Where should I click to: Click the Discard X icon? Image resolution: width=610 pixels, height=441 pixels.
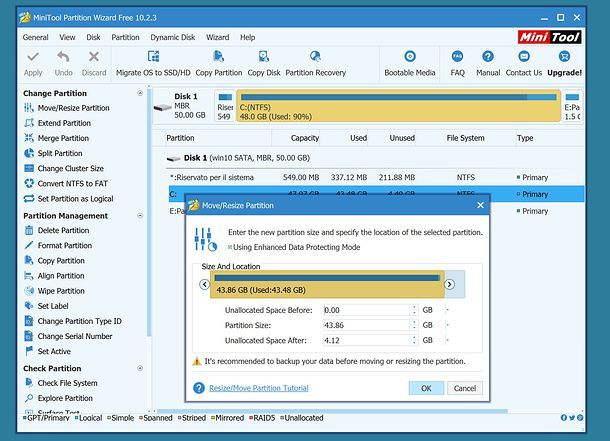pos(94,57)
